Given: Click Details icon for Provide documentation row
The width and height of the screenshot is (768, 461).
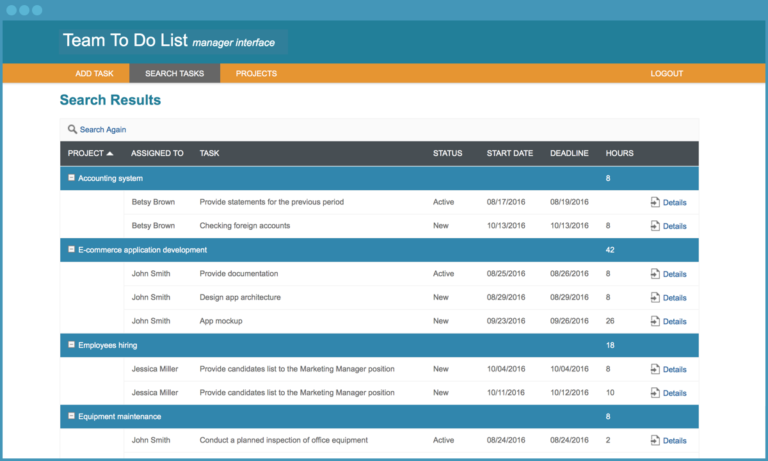Looking at the screenshot, I should [x=655, y=274].
